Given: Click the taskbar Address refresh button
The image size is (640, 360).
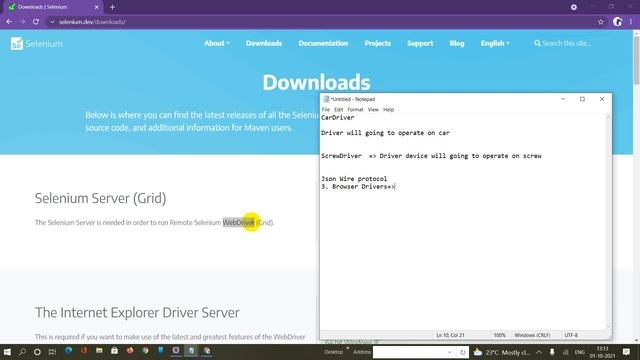Looking at the screenshot, I should point(462,352).
